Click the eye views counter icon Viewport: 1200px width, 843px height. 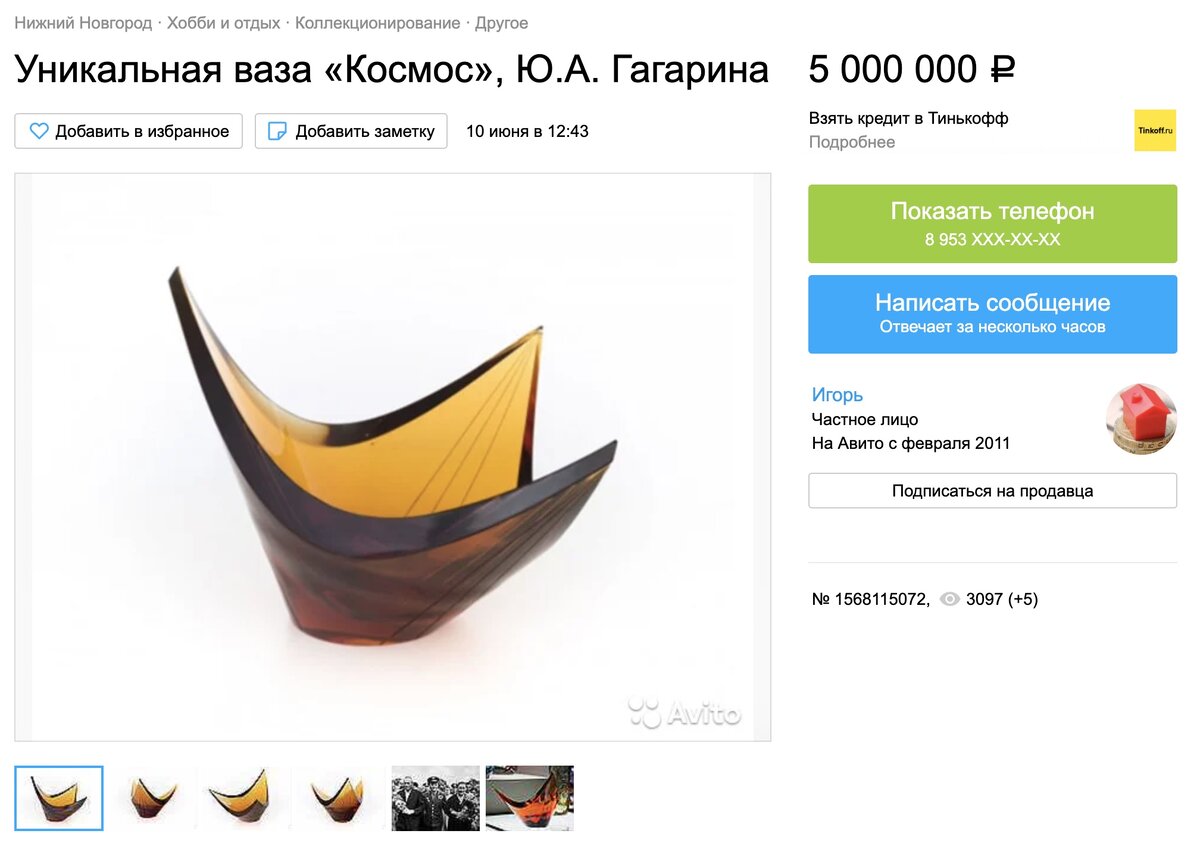click(950, 600)
